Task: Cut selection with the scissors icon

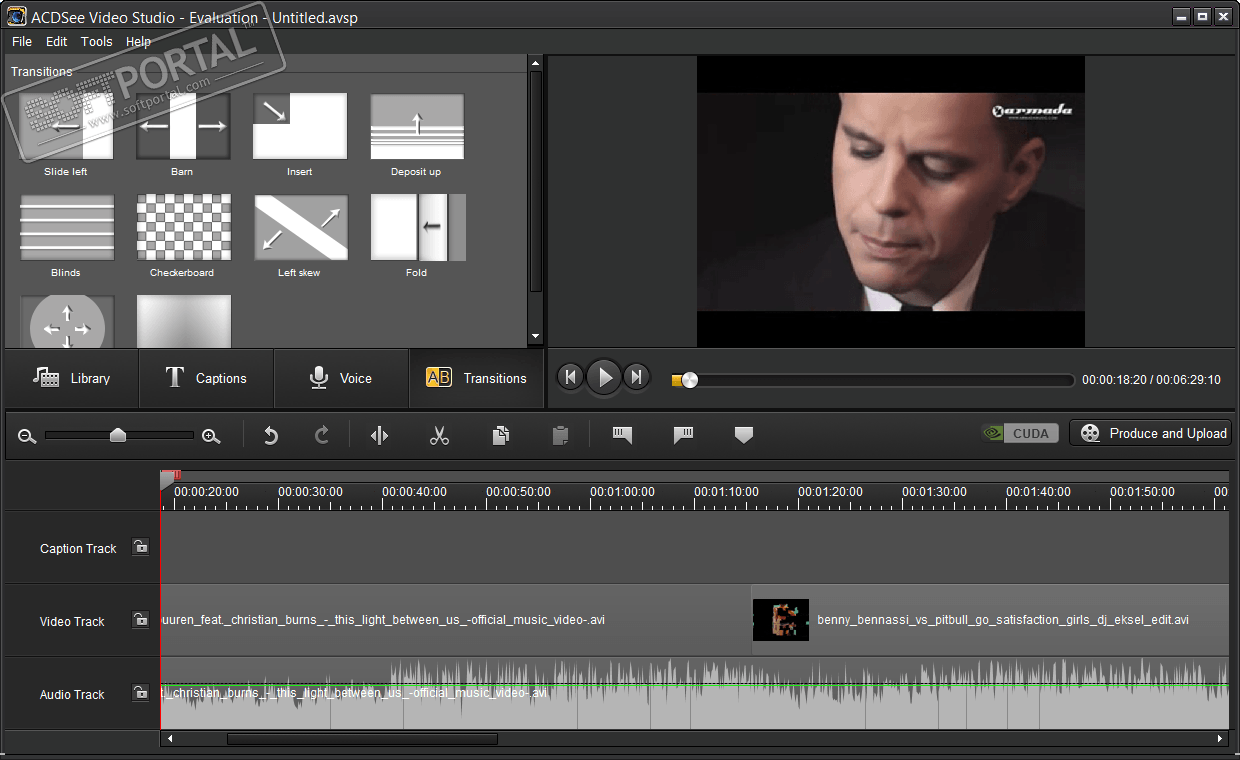Action: click(x=439, y=435)
